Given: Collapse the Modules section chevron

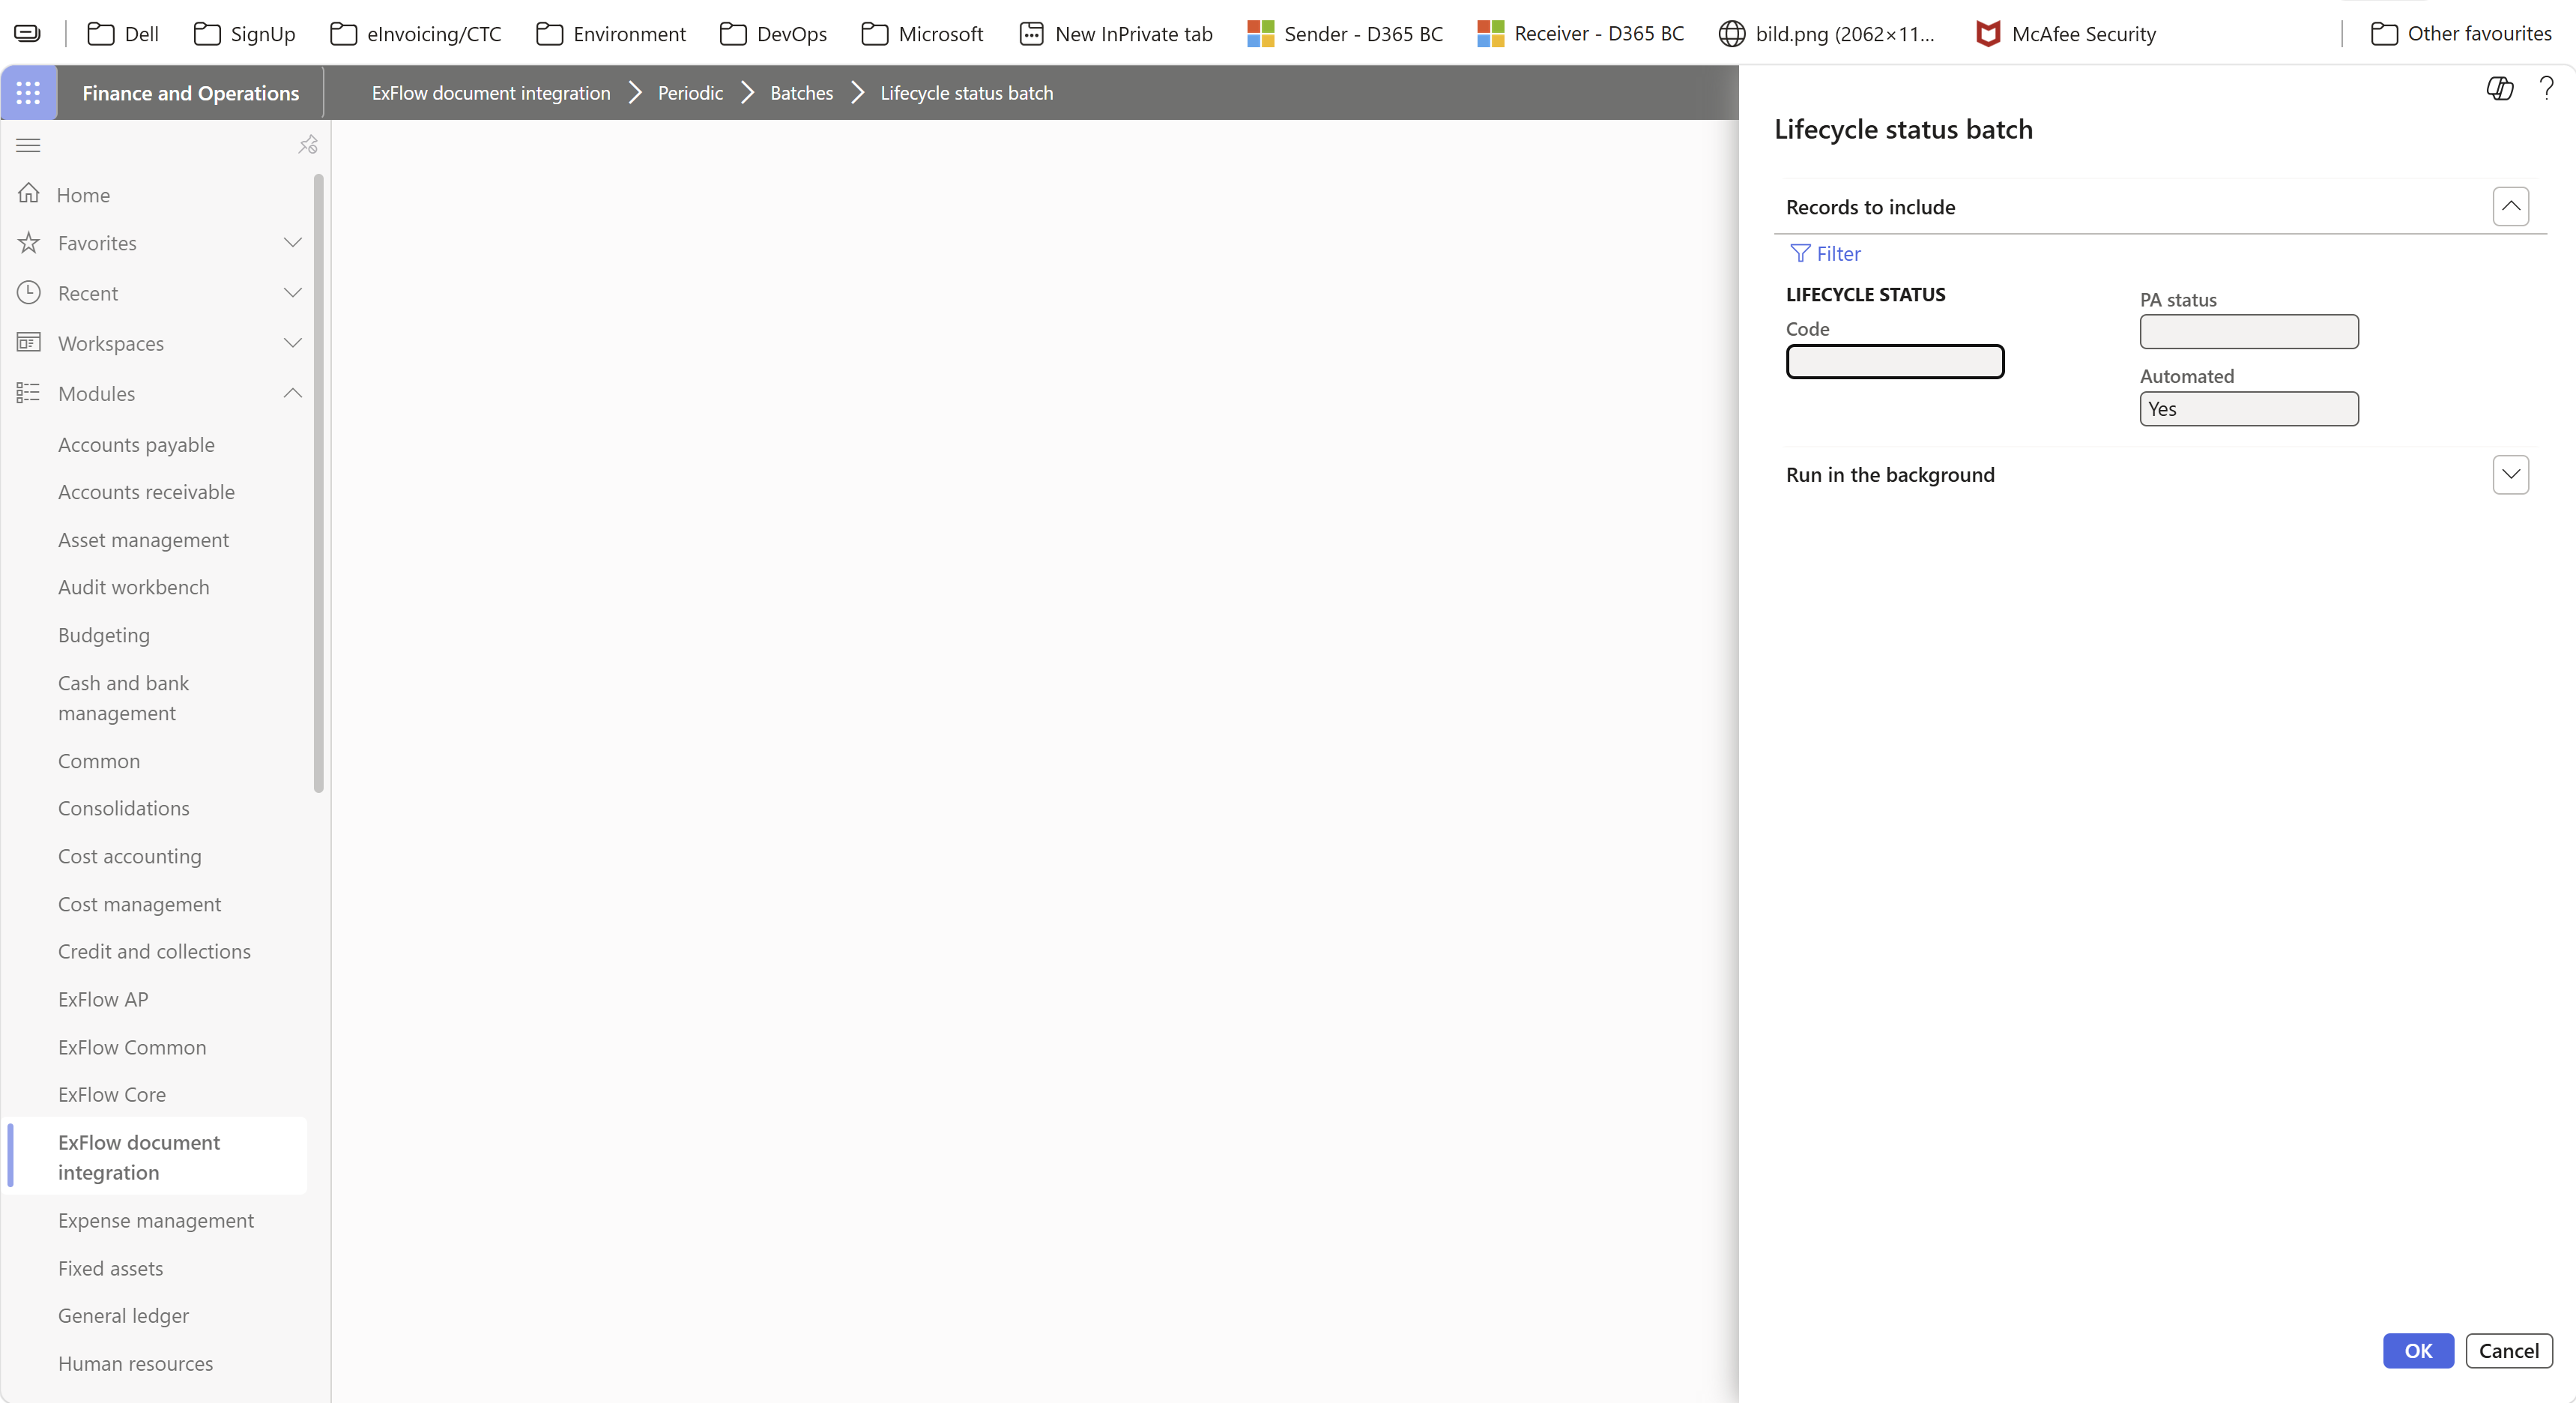Looking at the screenshot, I should point(293,393).
